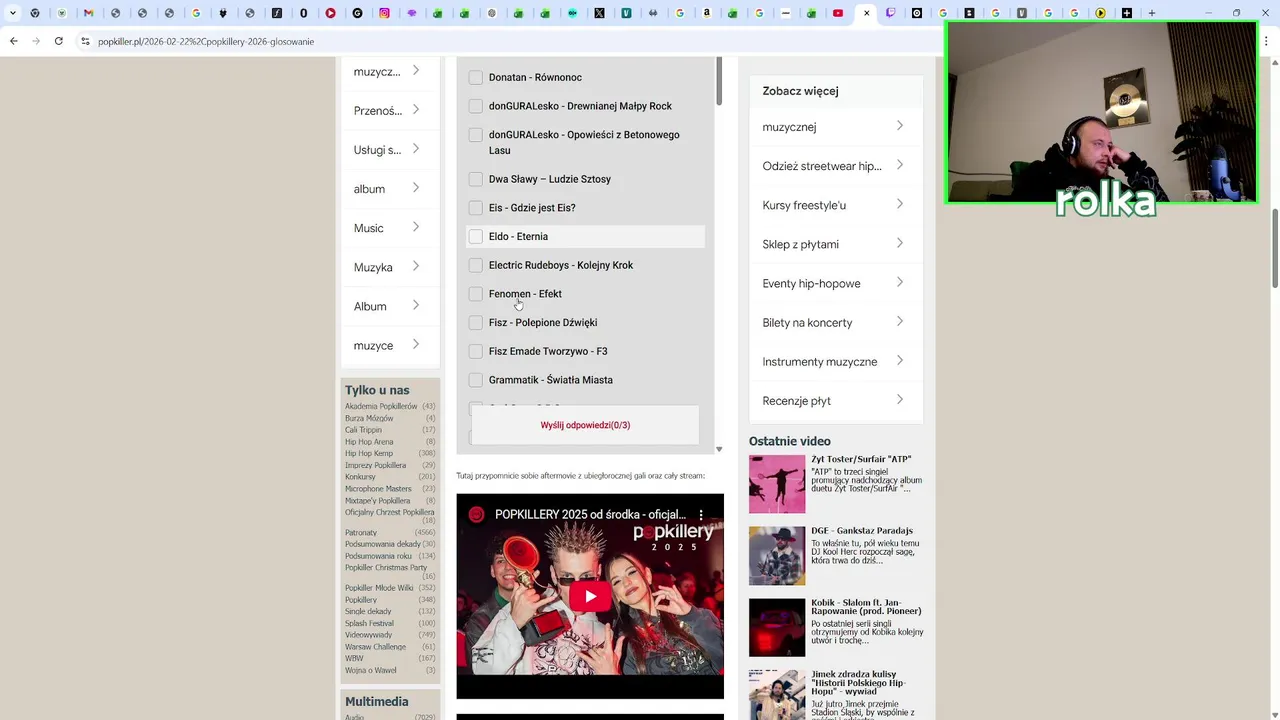Open YouTube video more-options dots
This screenshot has width=1280, height=720.
[701, 515]
